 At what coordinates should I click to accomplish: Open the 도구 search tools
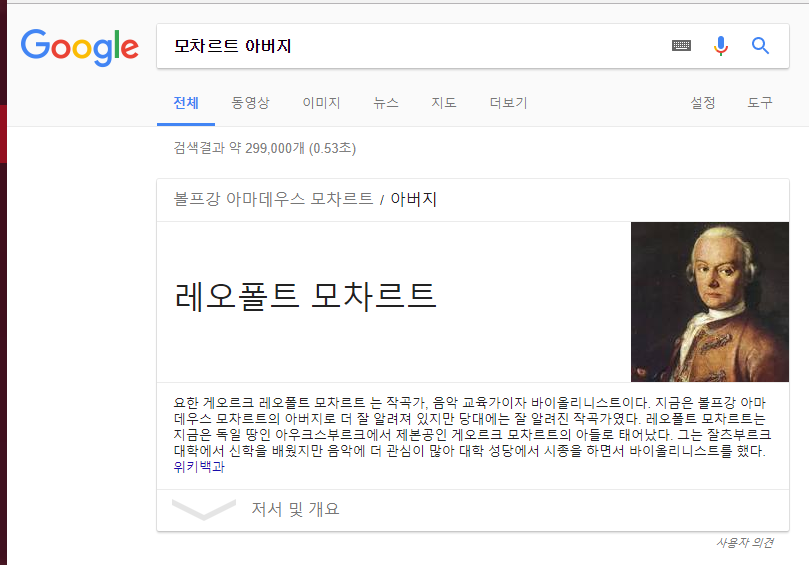[x=760, y=103]
